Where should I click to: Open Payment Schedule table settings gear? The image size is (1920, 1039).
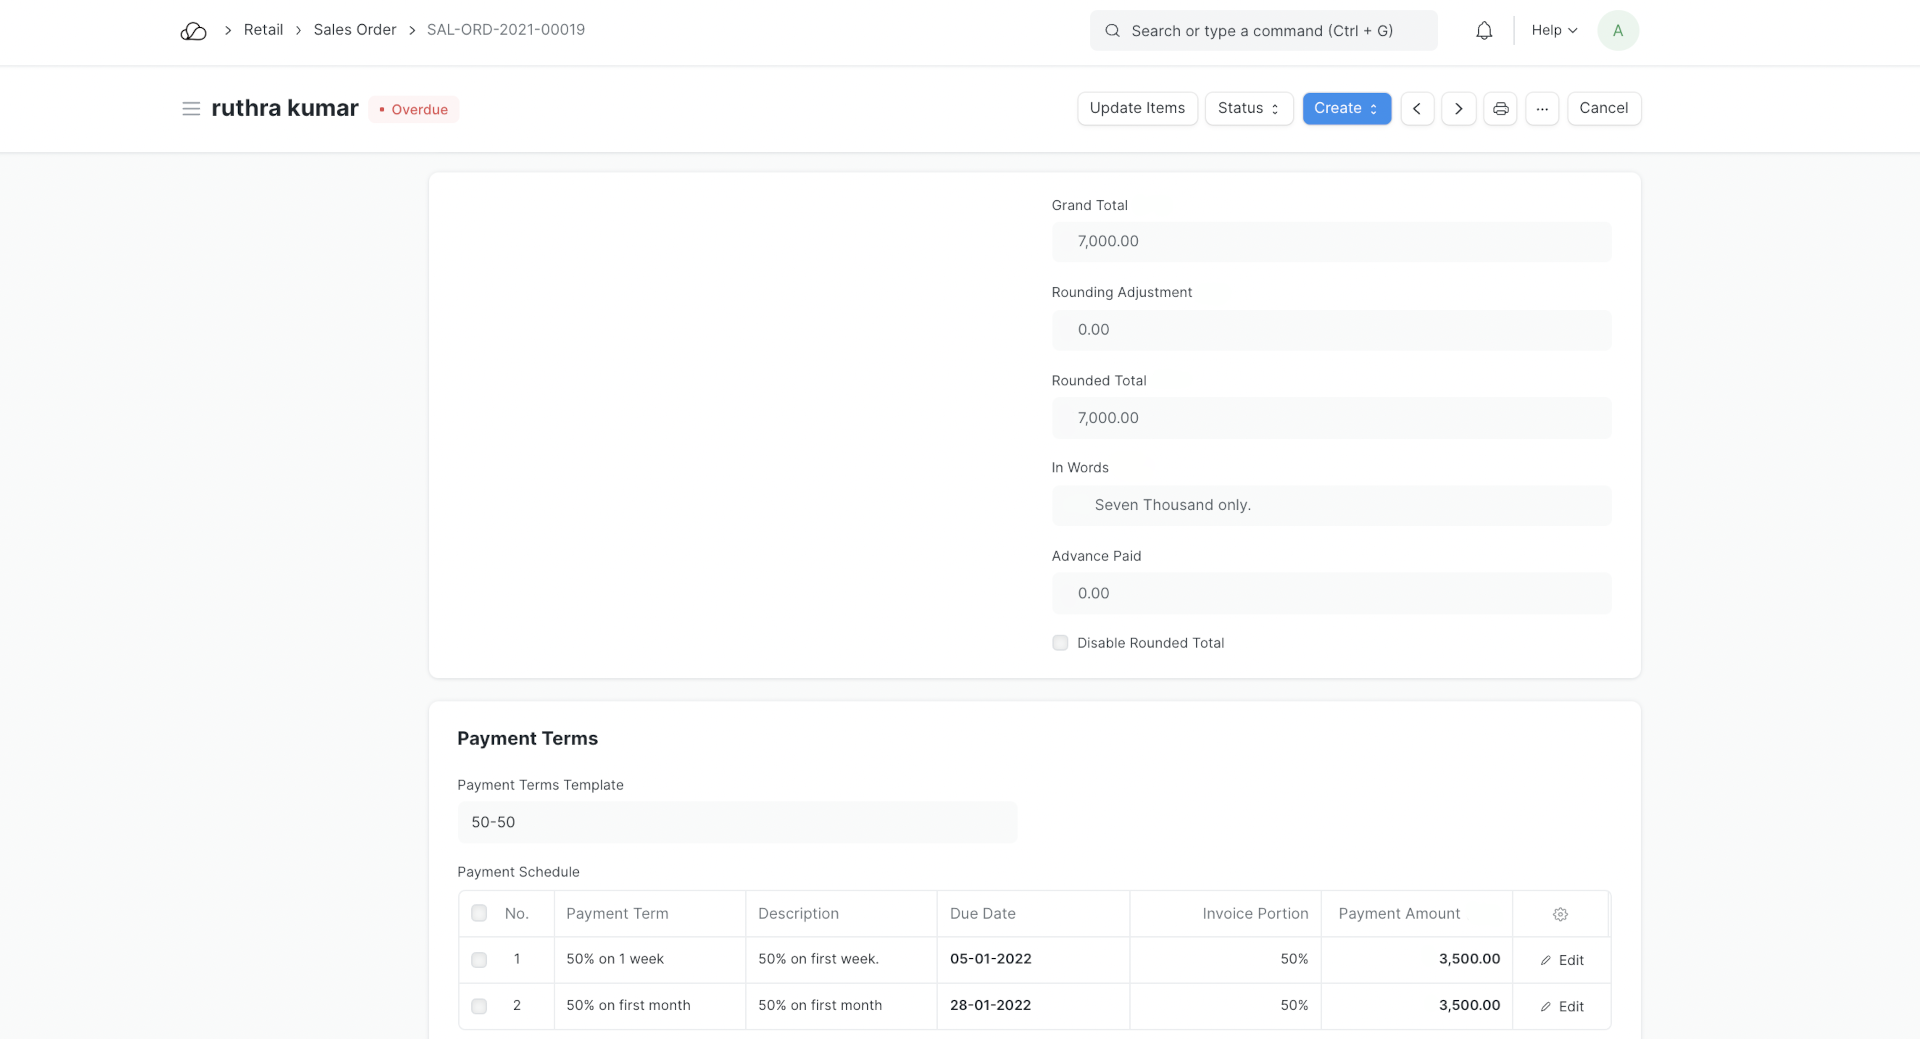click(1560, 914)
